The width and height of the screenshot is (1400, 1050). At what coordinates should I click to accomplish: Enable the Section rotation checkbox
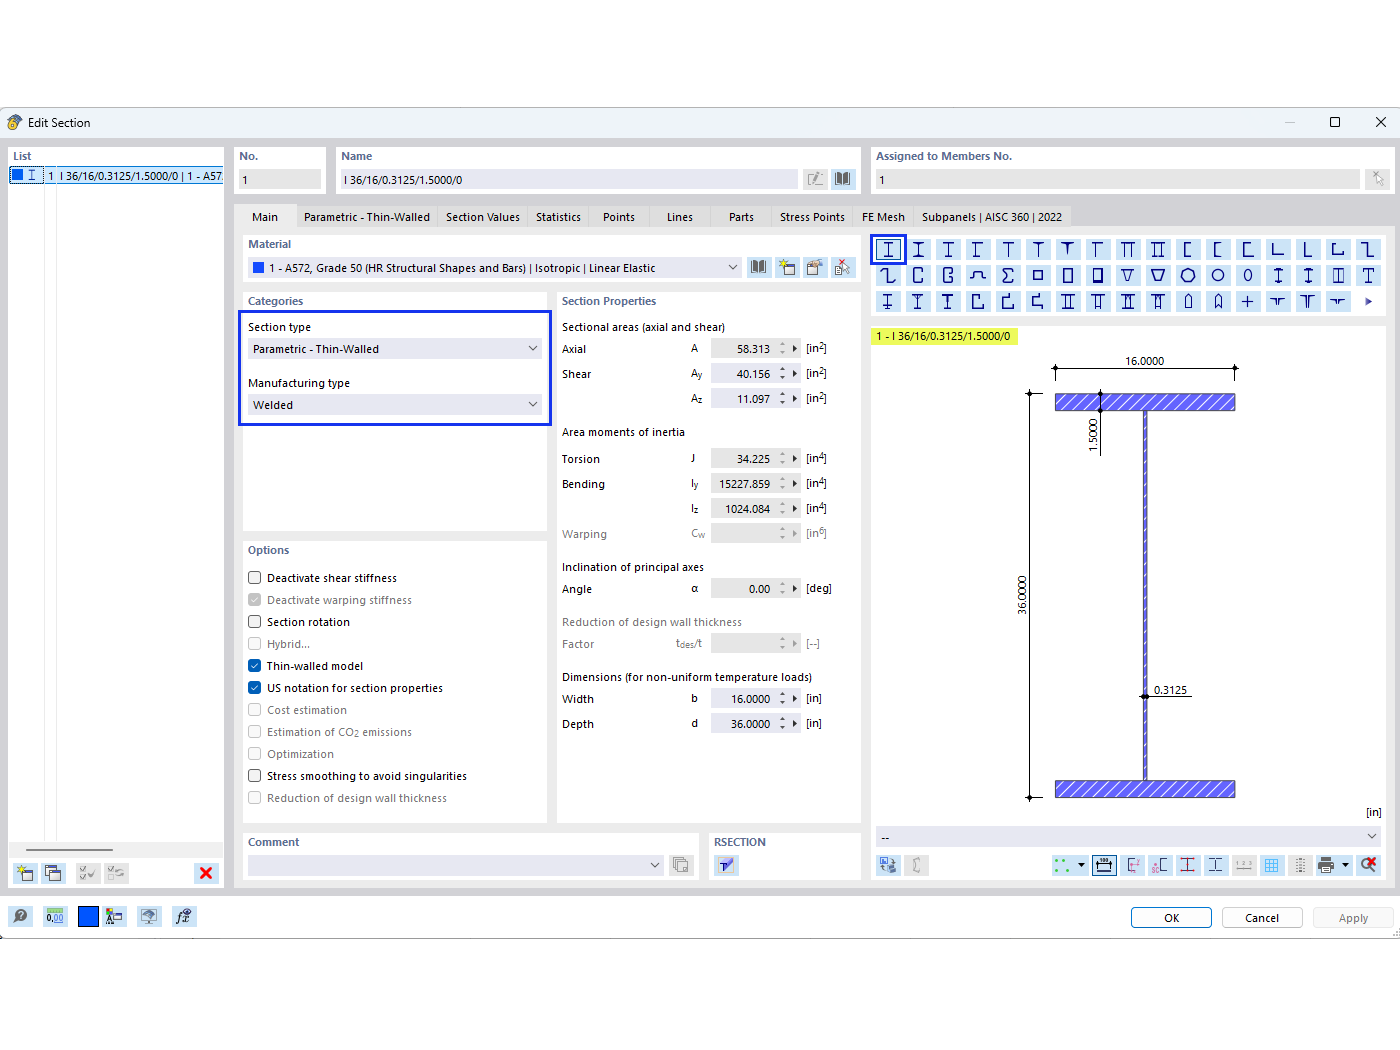254,621
